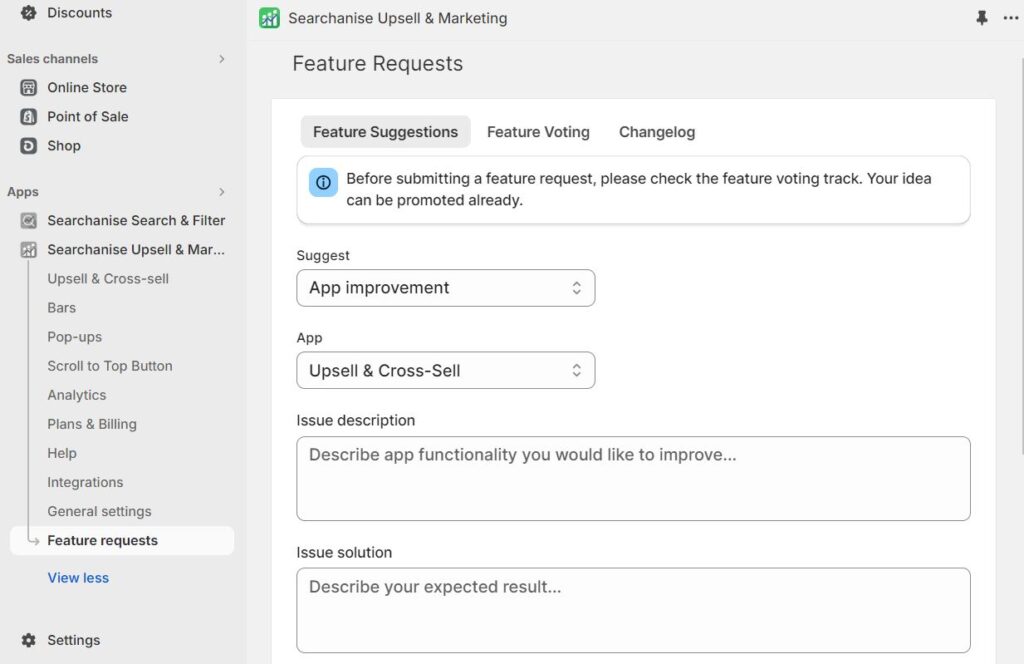Open the Changelog tab

coord(656,131)
